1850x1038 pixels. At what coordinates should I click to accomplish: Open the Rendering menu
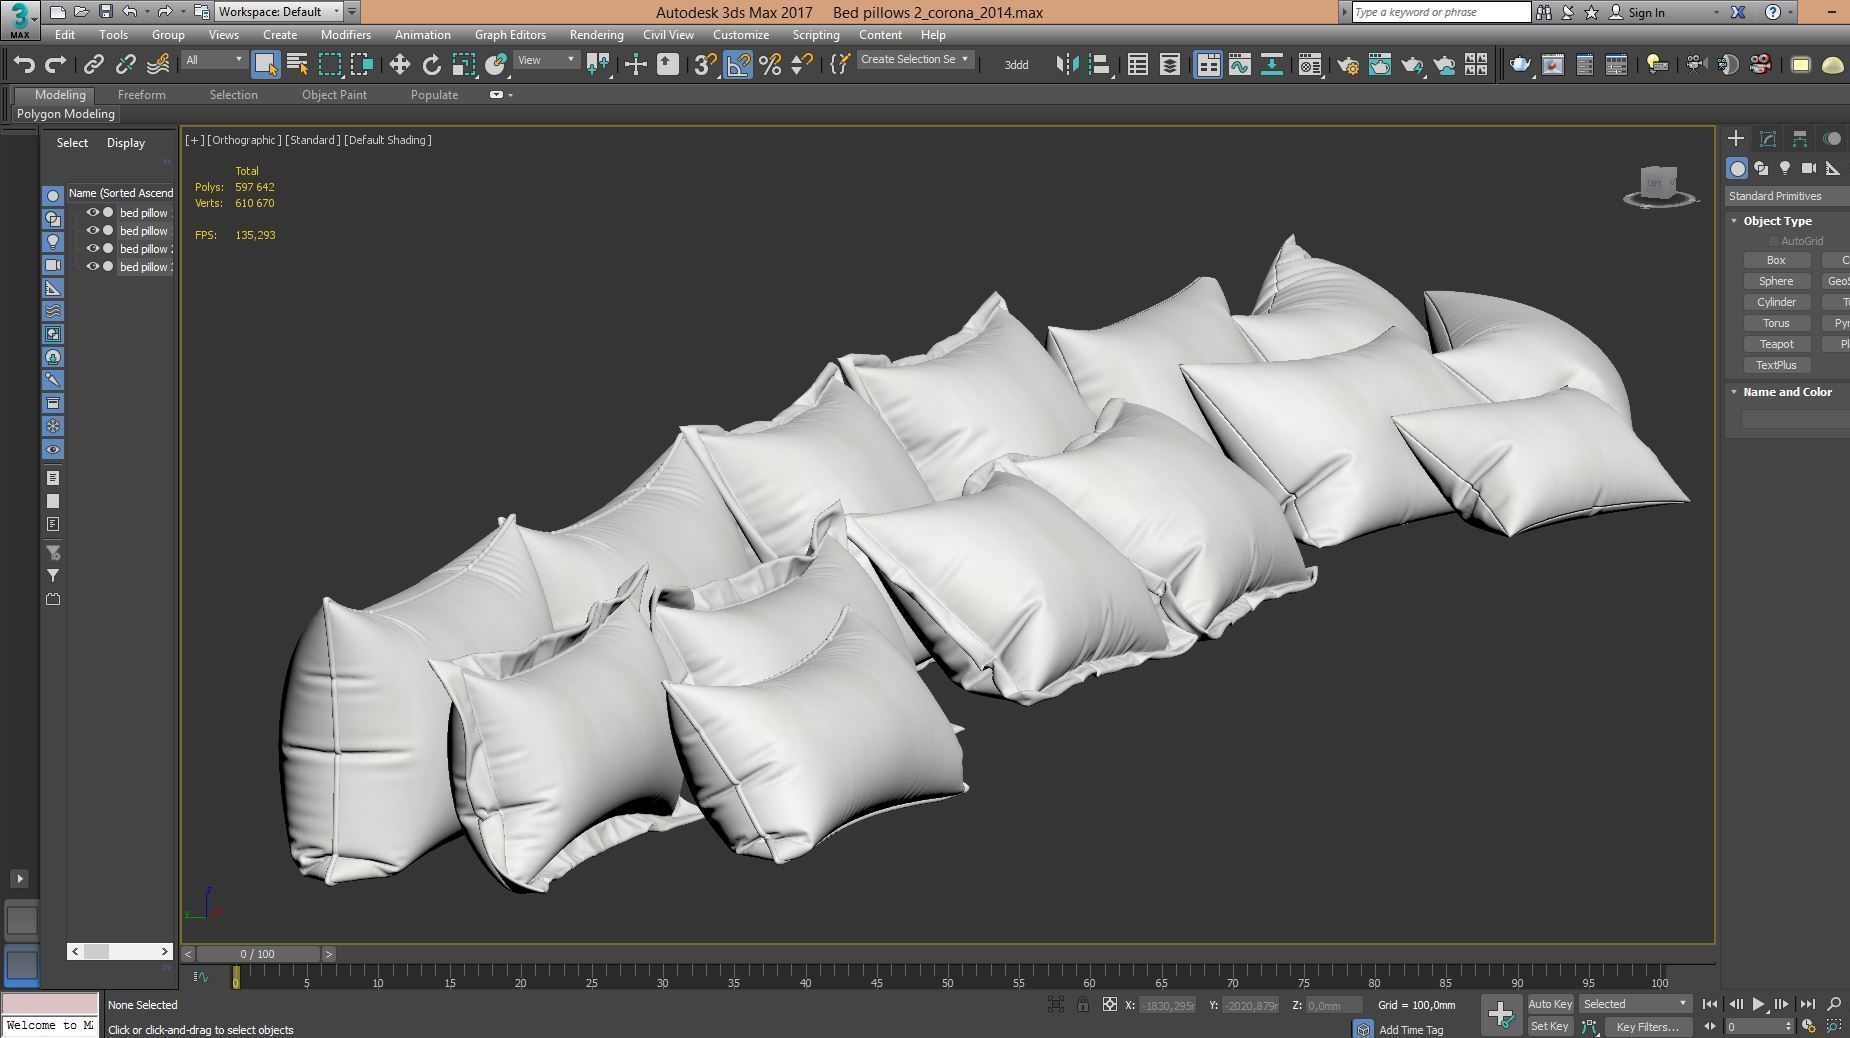point(596,35)
